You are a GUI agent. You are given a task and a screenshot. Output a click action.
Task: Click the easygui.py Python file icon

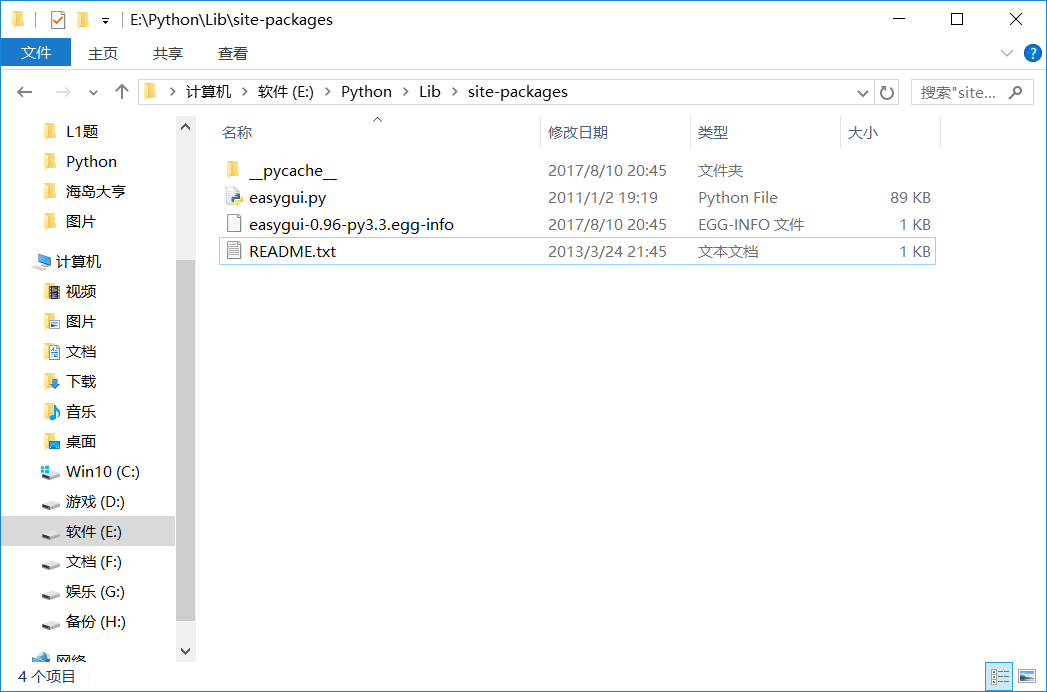pyautogui.click(x=233, y=197)
